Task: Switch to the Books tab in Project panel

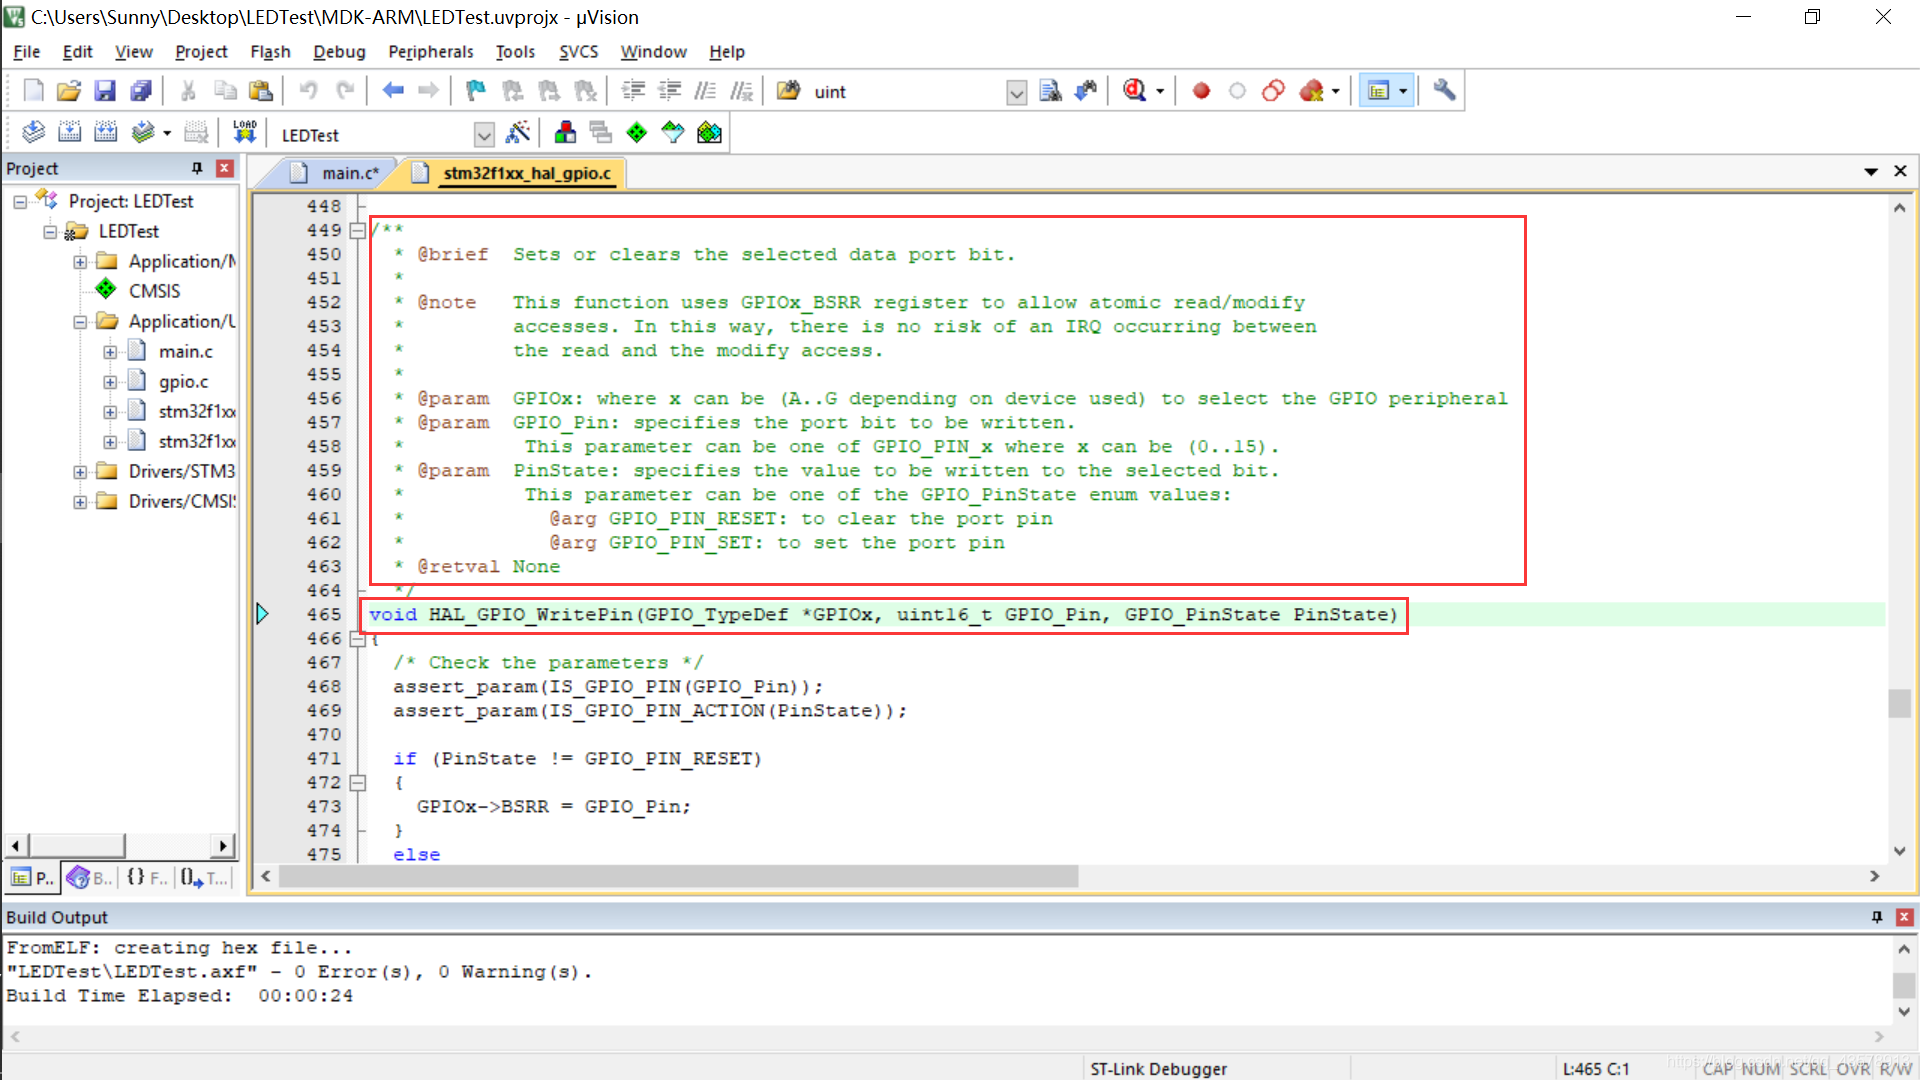Action: click(90, 878)
